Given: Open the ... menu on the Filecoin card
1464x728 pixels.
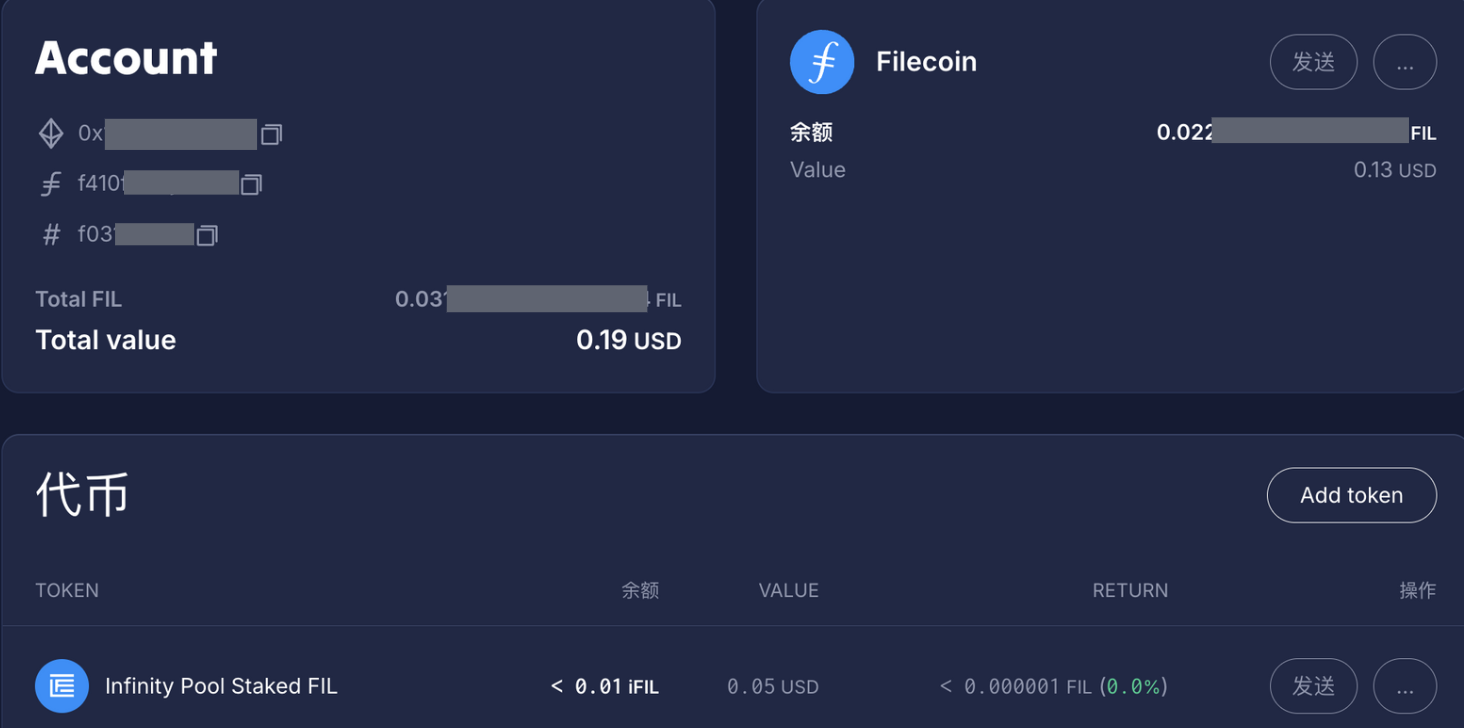Looking at the screenshot, I should click(x=1404, y=61).
